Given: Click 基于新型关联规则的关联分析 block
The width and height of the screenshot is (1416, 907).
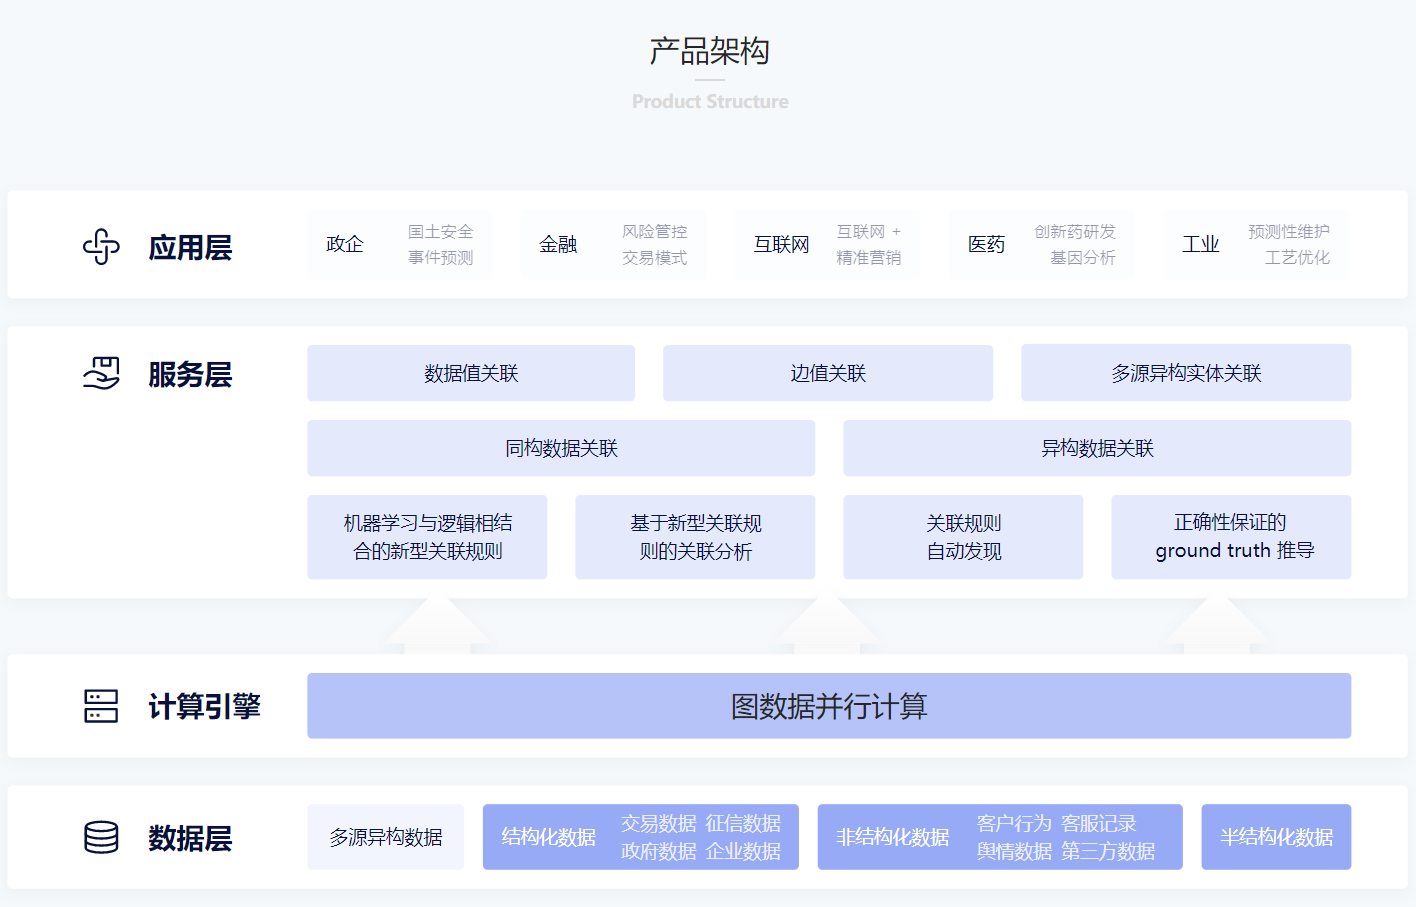Looking at the screenshot, I should (695, 537).
